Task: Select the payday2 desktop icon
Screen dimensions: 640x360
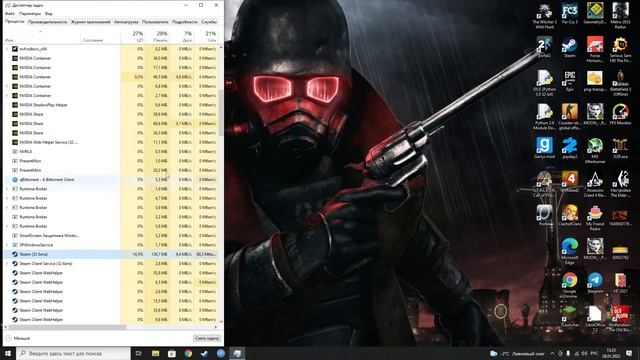Action: tap(569, 148)
